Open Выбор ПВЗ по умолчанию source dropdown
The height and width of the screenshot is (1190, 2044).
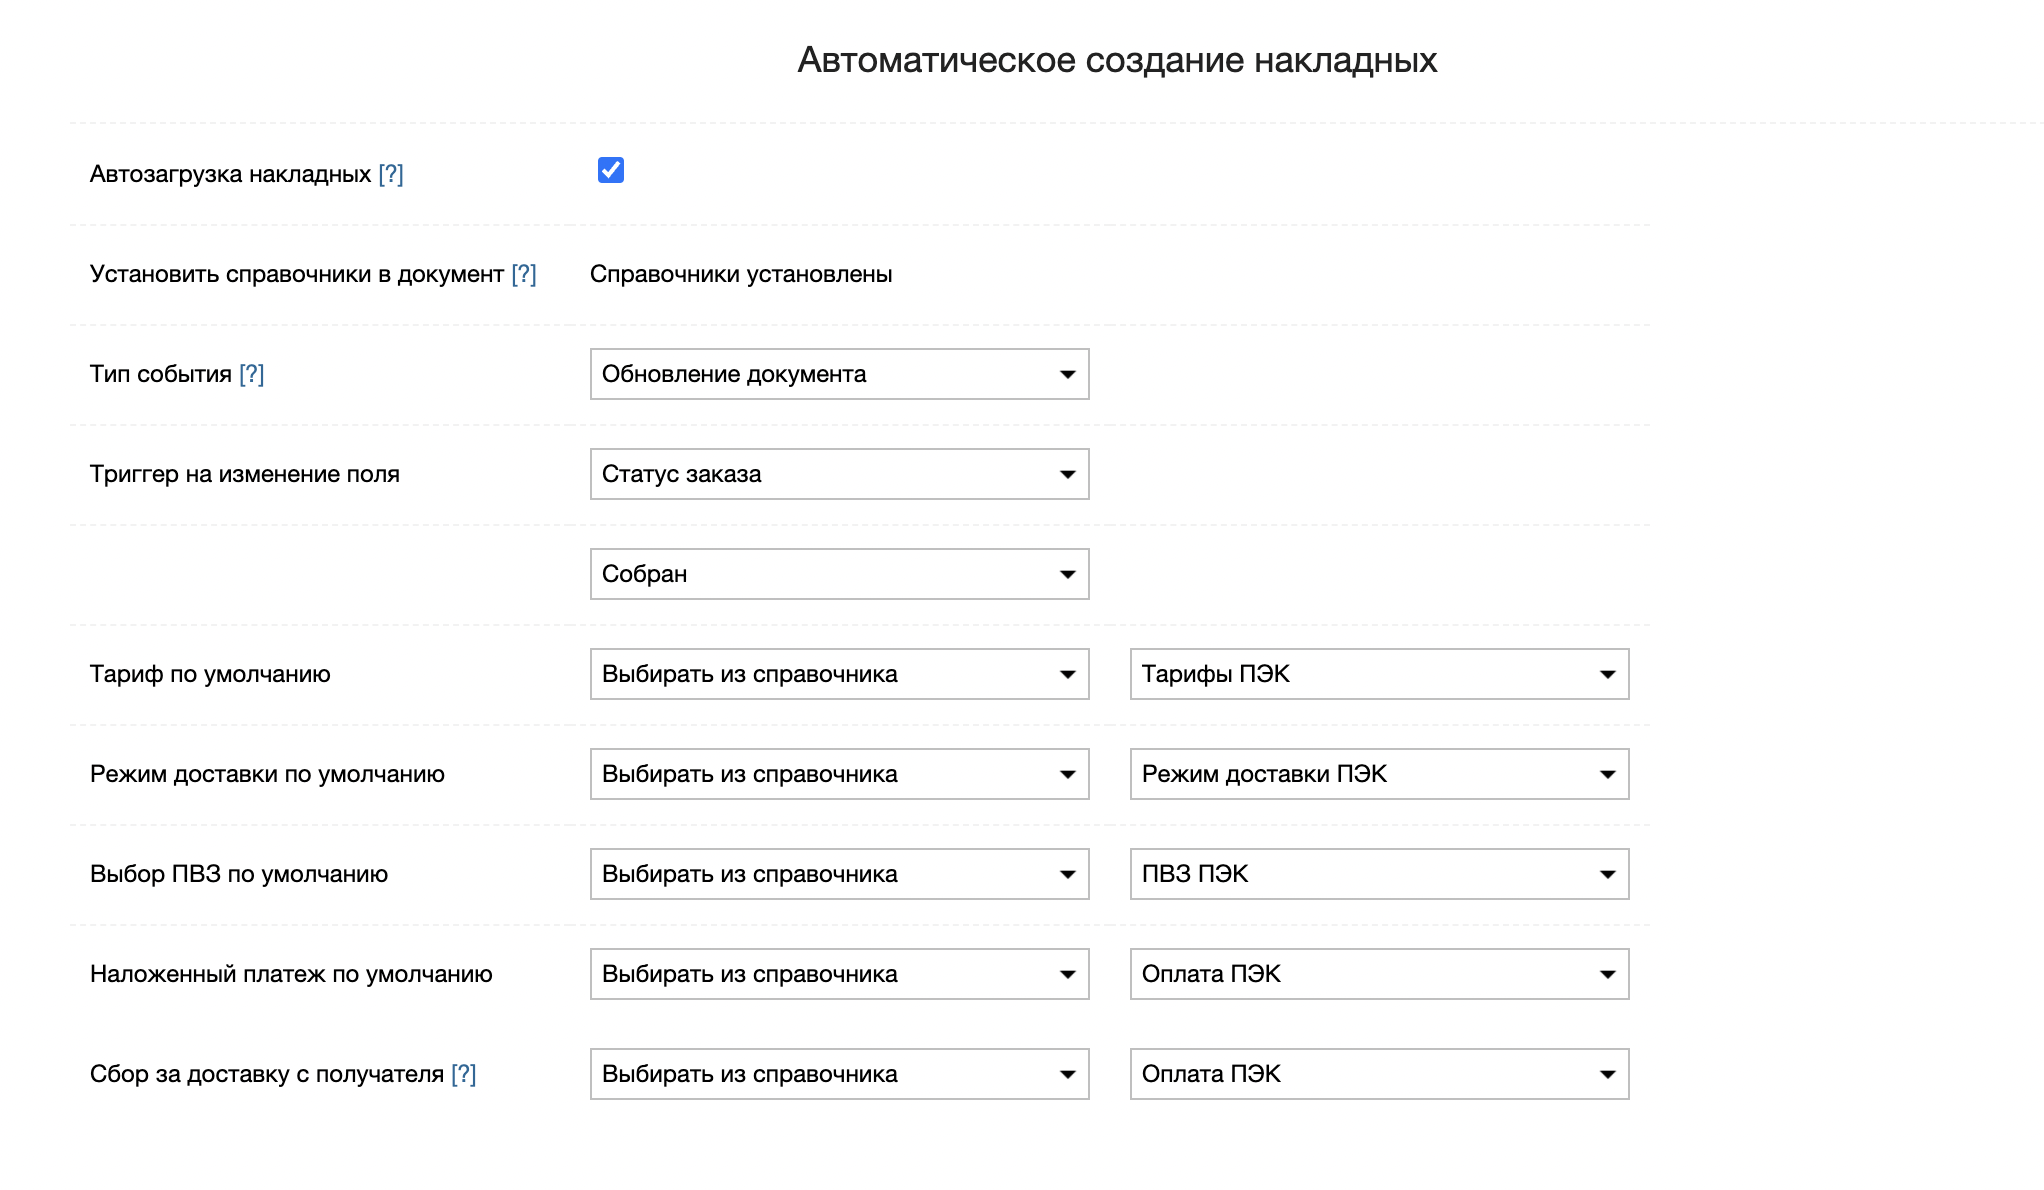tap(839, 874)
